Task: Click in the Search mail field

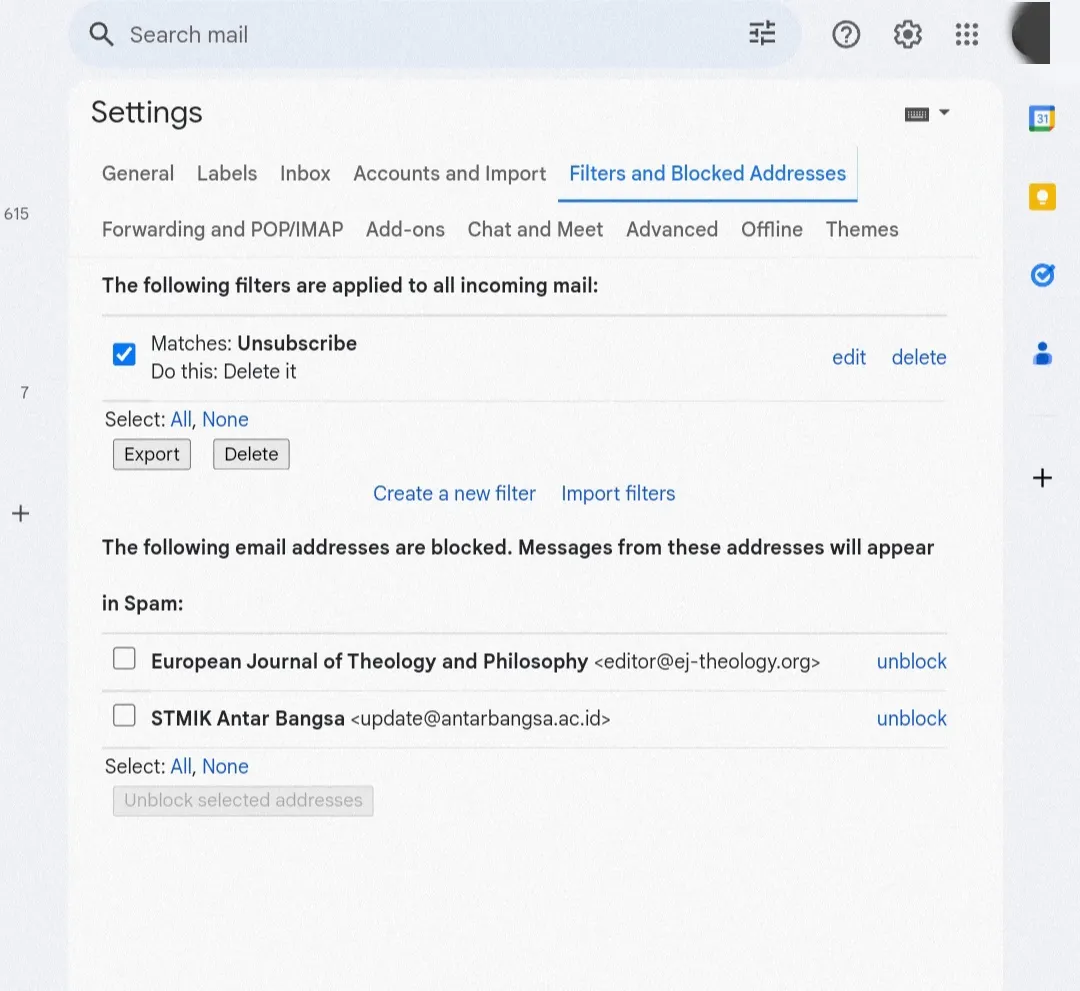Action: [400, 35]
